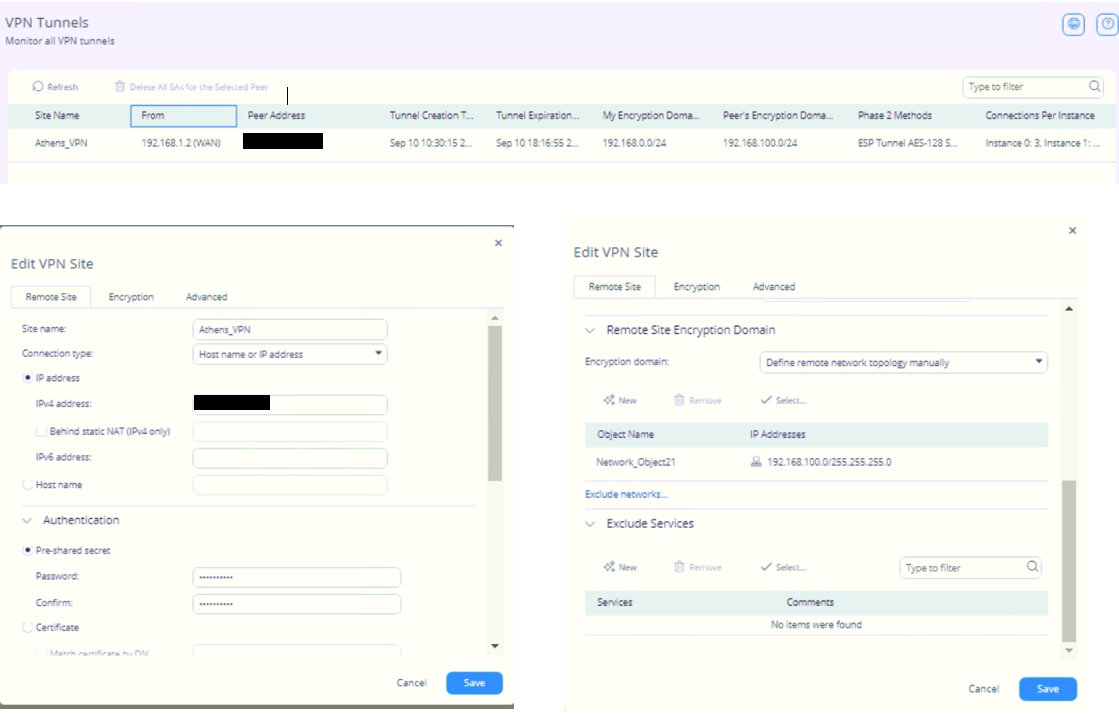Click scroll-up arrow in left dialog

click(x=495, y=317)
